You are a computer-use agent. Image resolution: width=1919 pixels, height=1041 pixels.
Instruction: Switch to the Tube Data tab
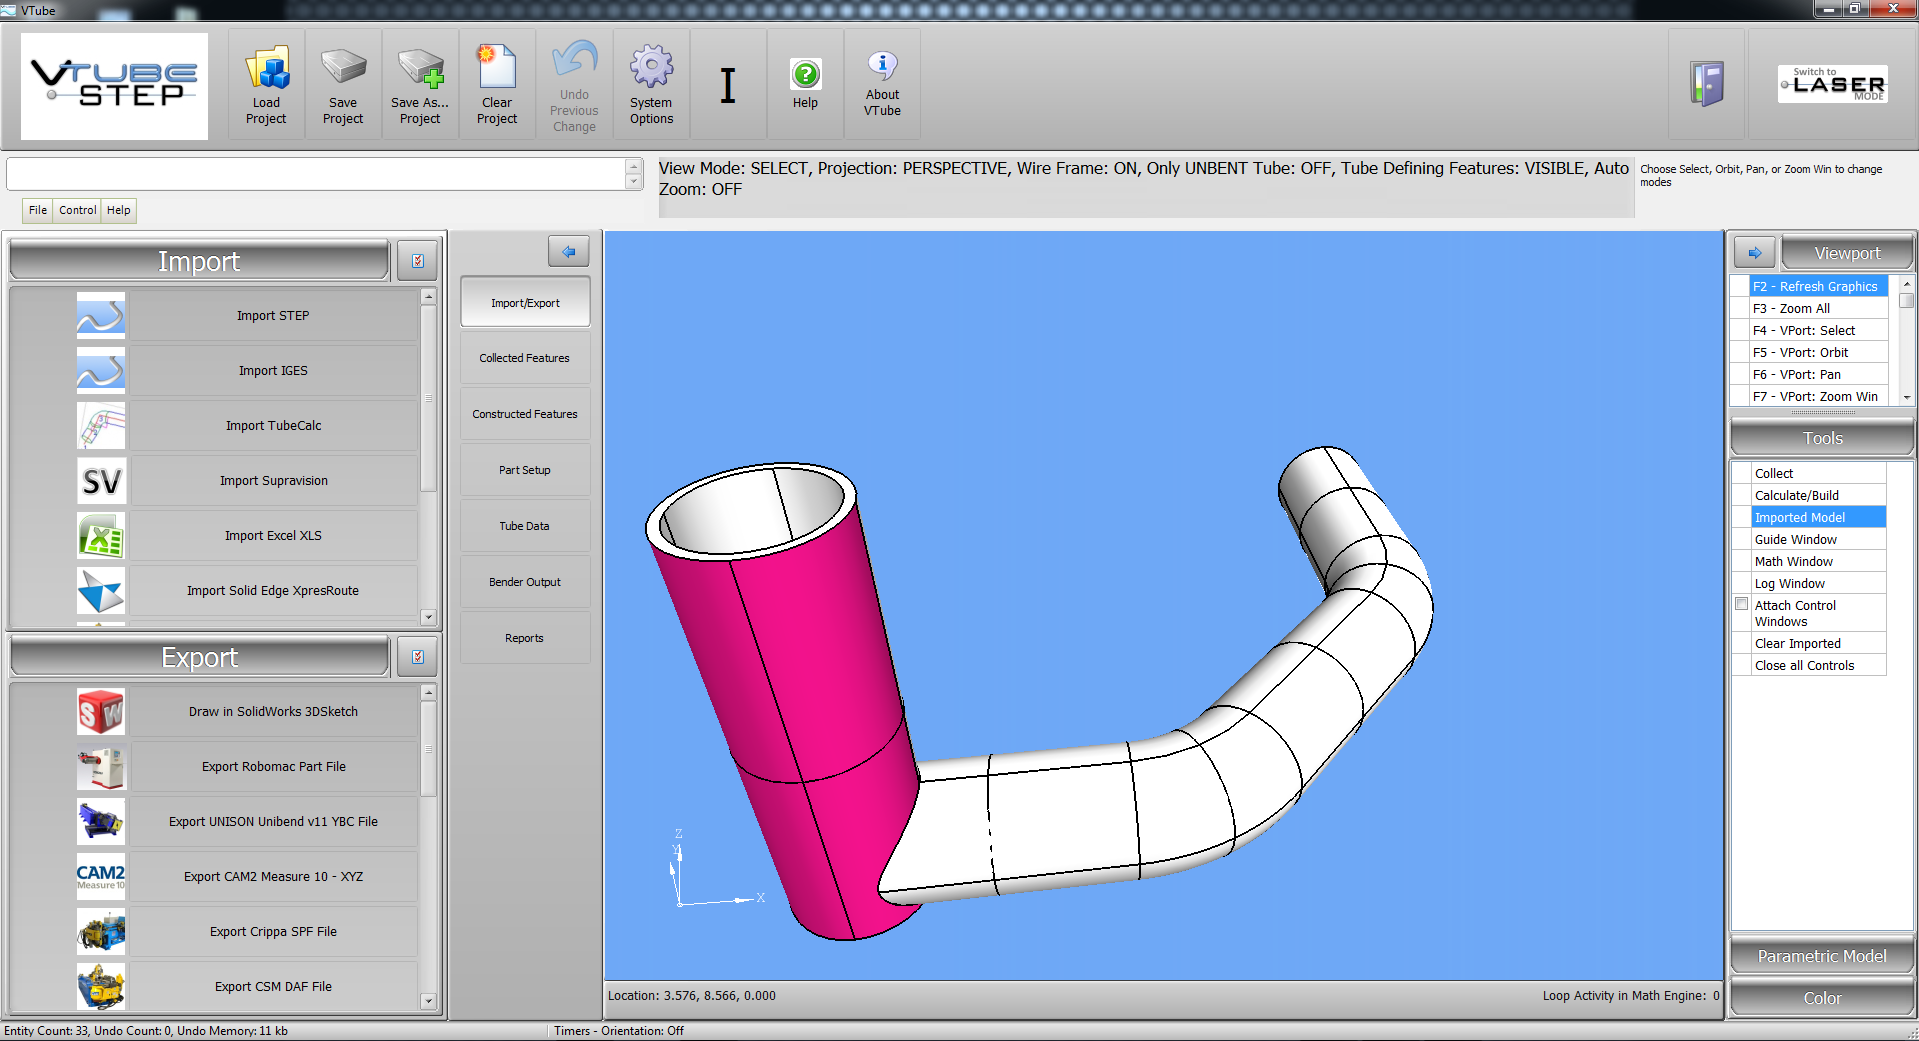coord(524,526)
